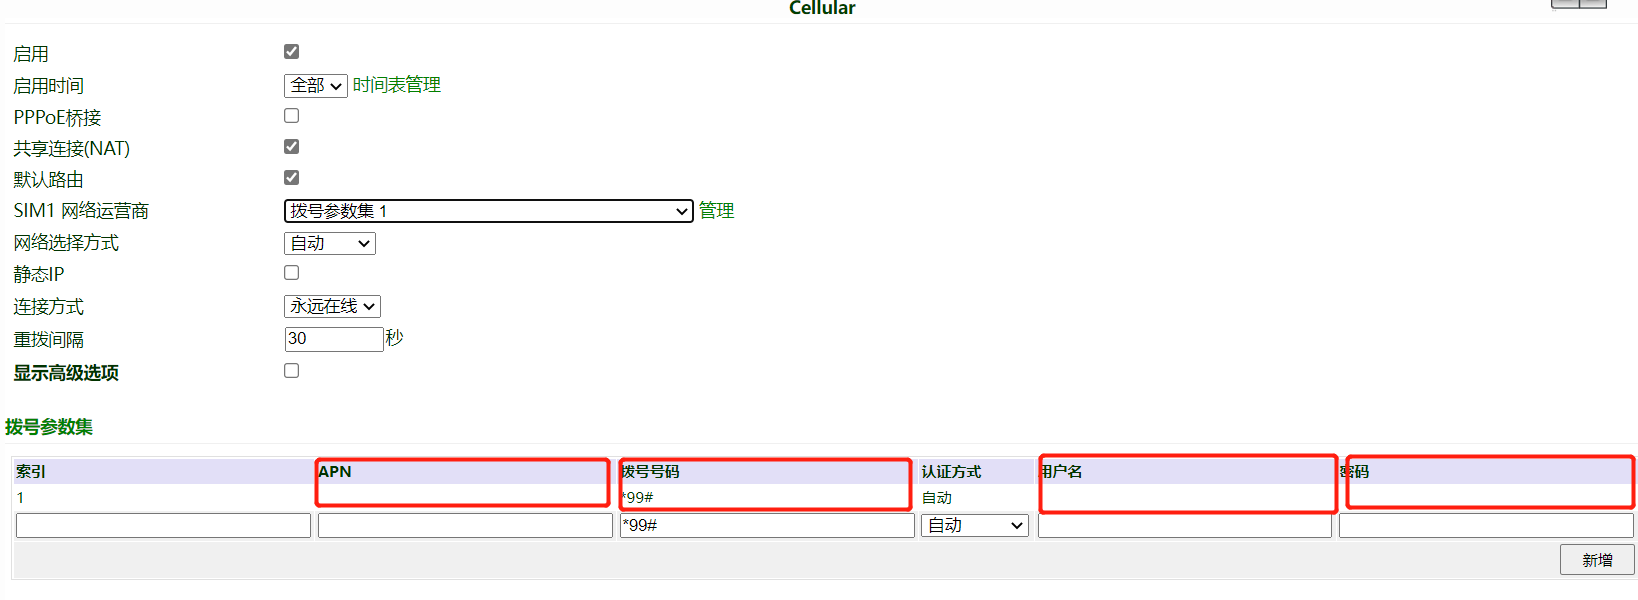The width and height of the screenshot is (1638, 600).
Task: Expand the 认证方式 dropdown in table
Action: (975, 526)
